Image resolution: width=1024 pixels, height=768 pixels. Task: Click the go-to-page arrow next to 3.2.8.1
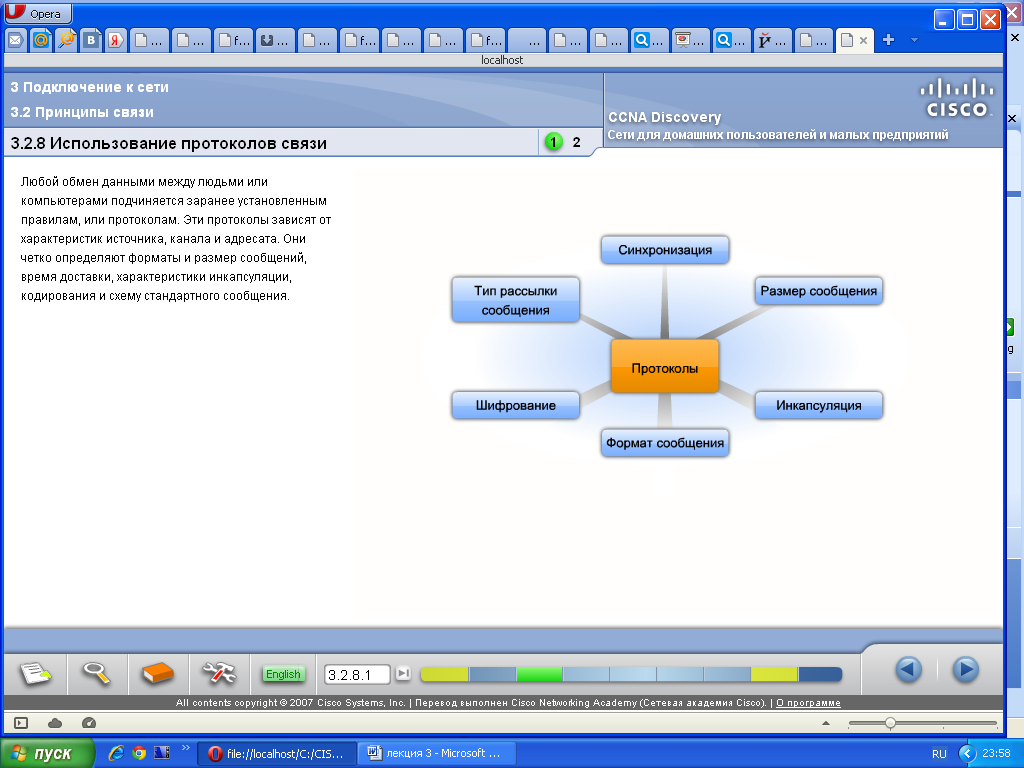point(404,673)
